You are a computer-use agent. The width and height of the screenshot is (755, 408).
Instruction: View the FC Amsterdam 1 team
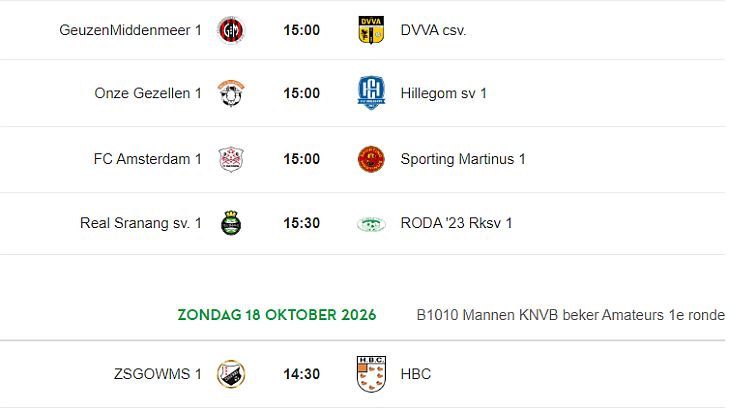[x=147, y=159]
